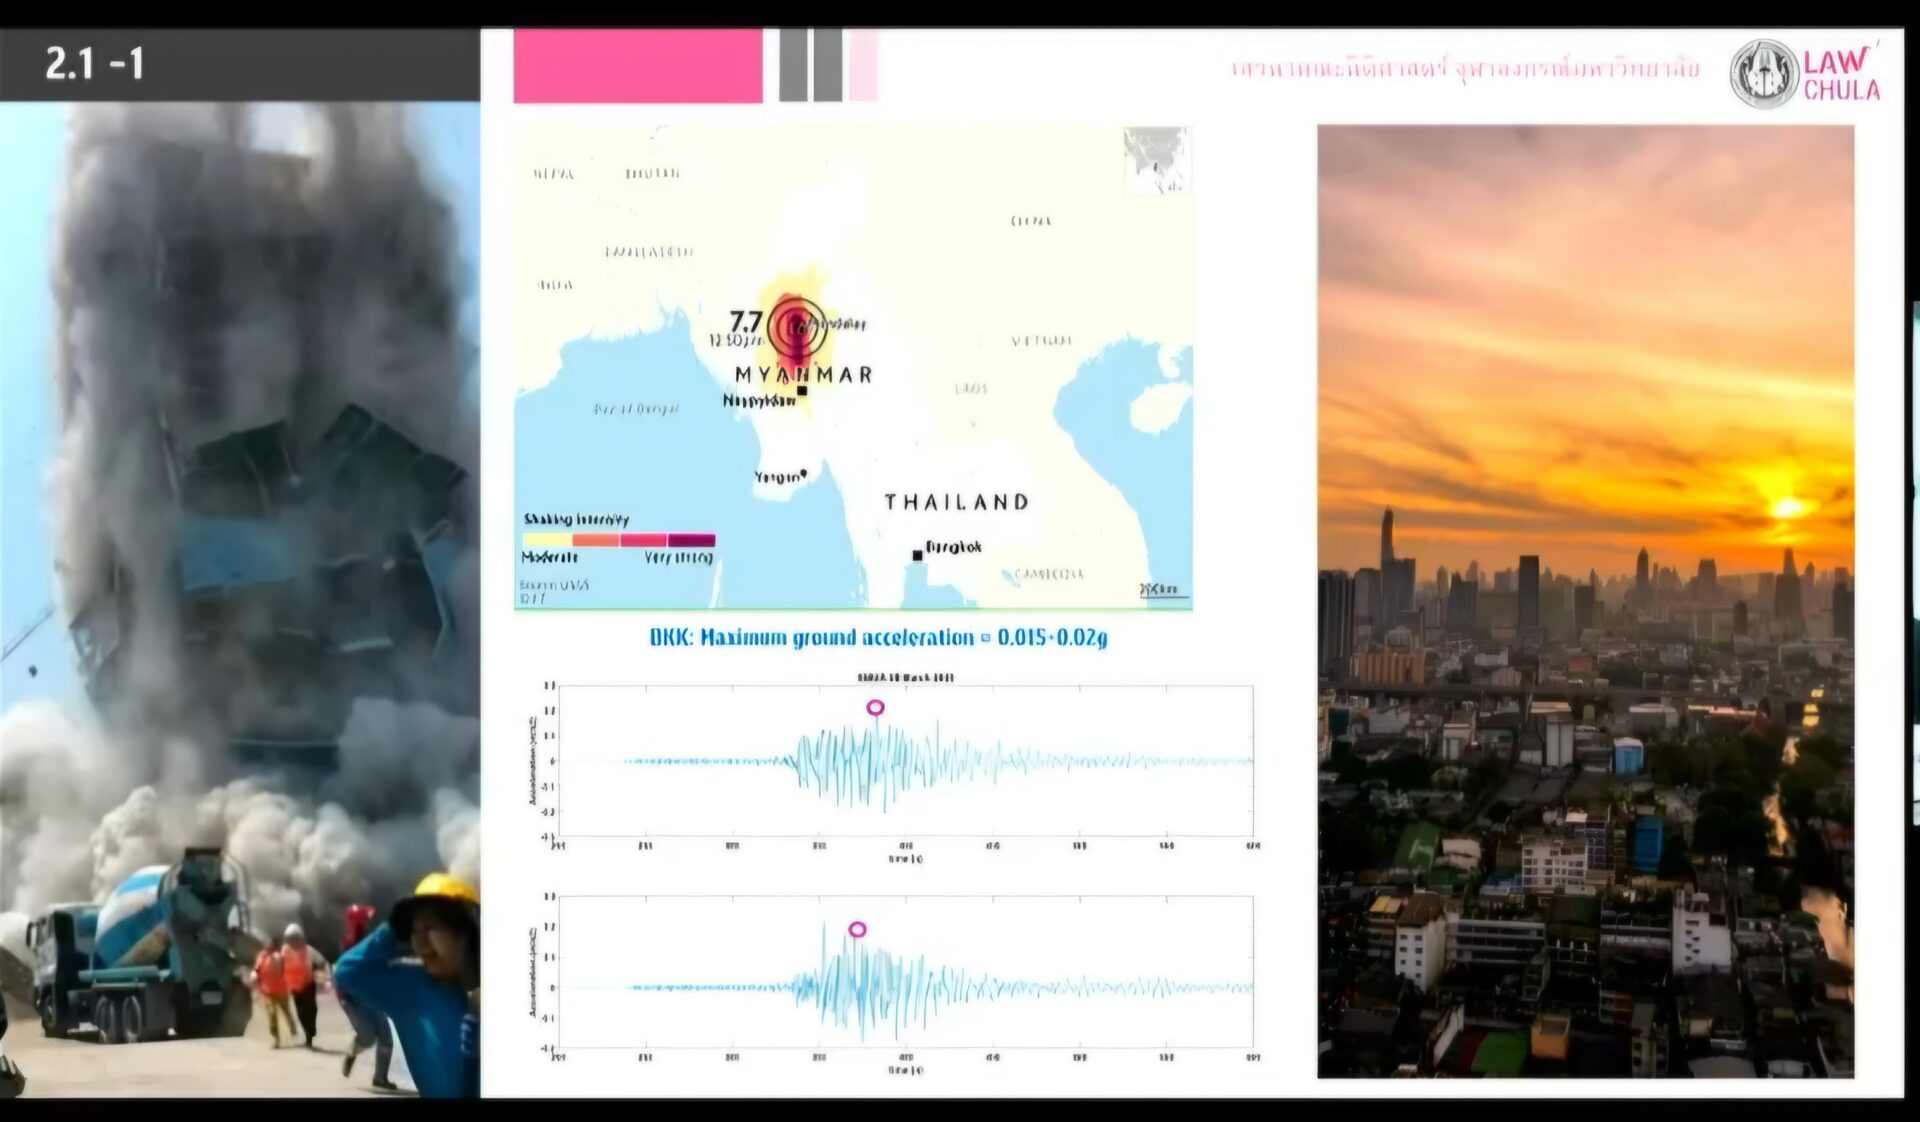
Task: Click the magenta peak circle on upper seismogram
Action: pyautogui.click(x=875, y=708)
